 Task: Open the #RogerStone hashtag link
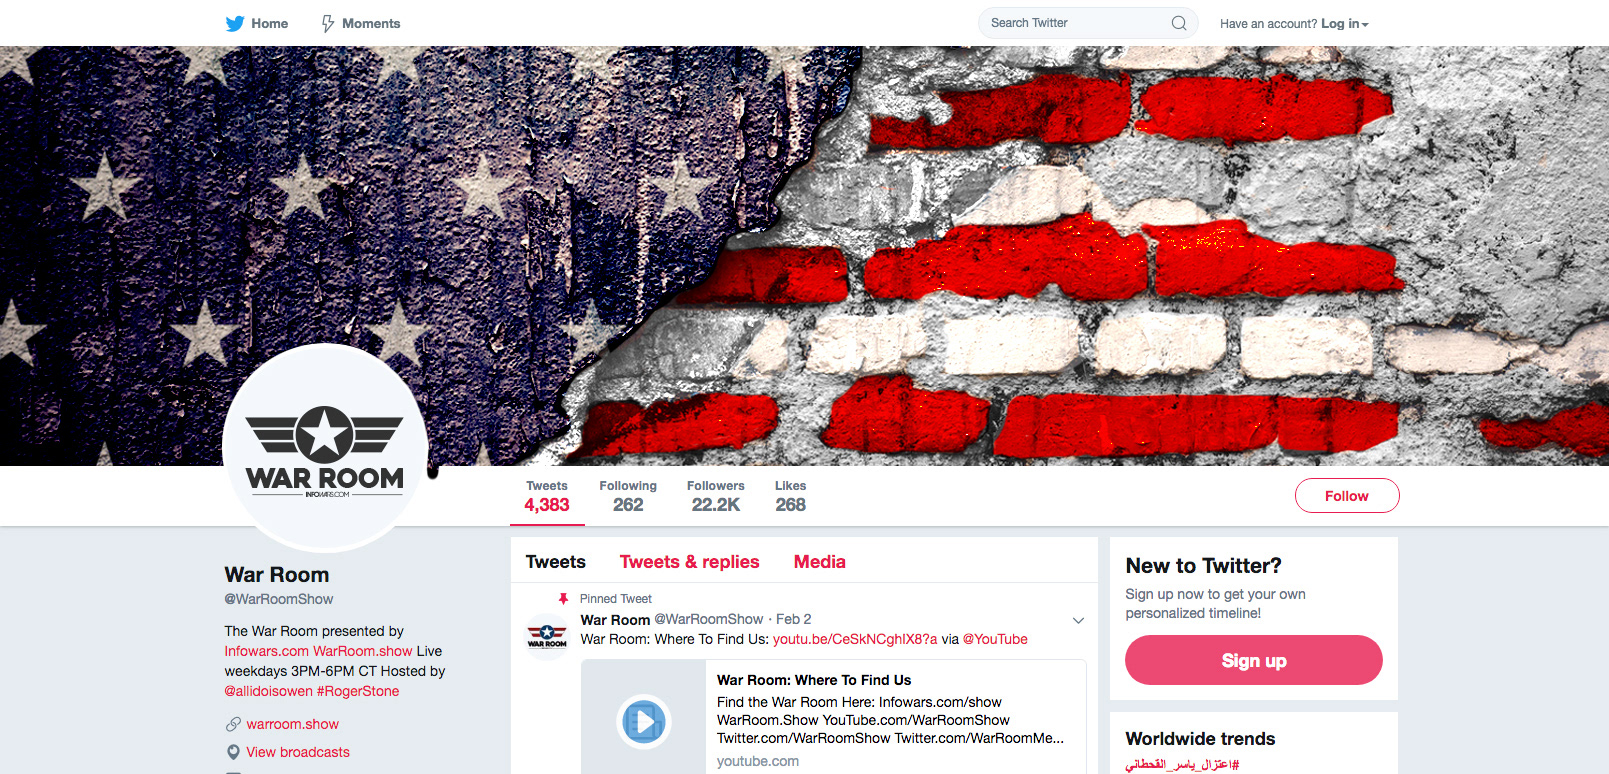pos(358,691)
